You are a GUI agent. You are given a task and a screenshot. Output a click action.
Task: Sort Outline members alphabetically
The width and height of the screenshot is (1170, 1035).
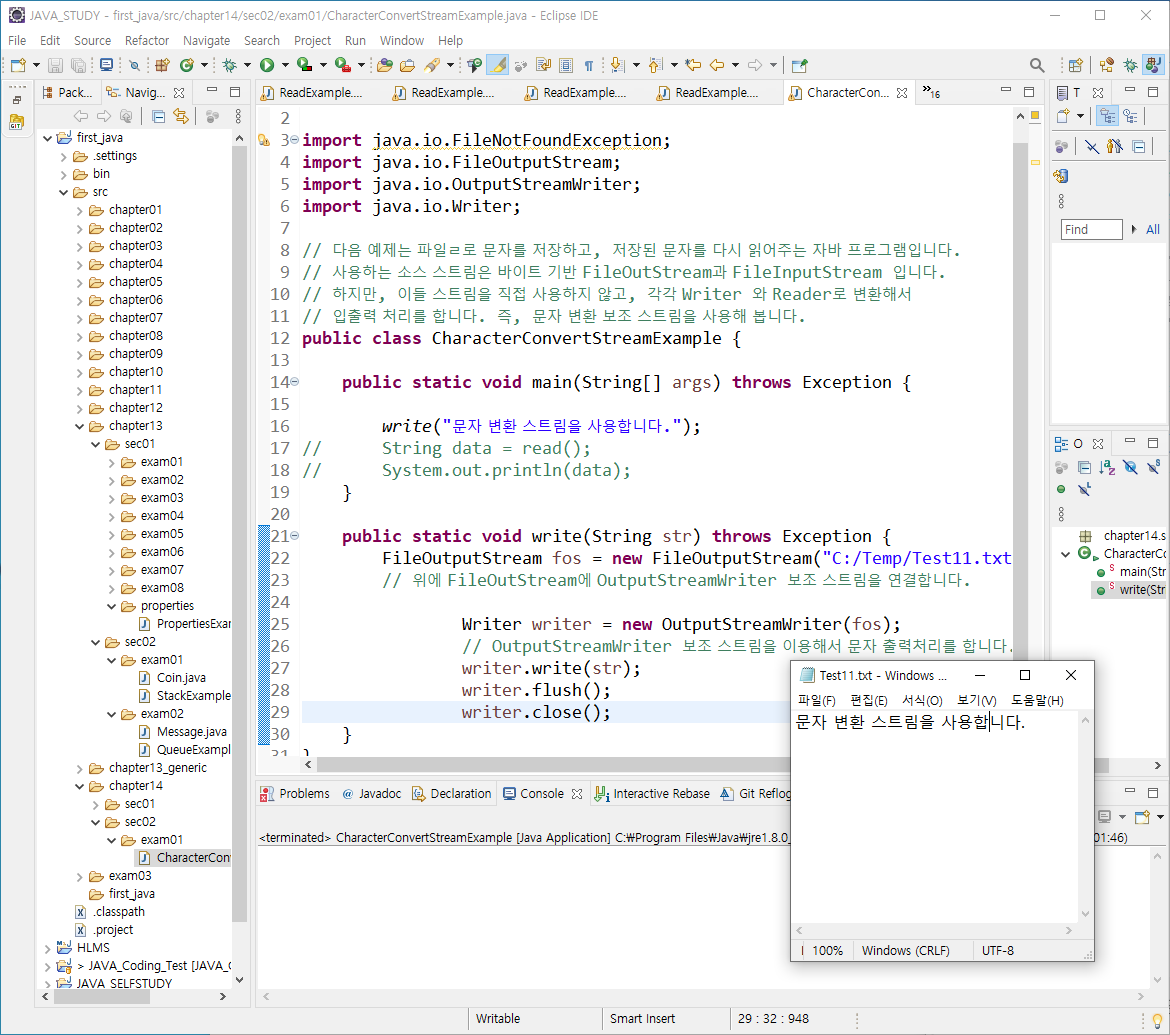coord(1107,467)
